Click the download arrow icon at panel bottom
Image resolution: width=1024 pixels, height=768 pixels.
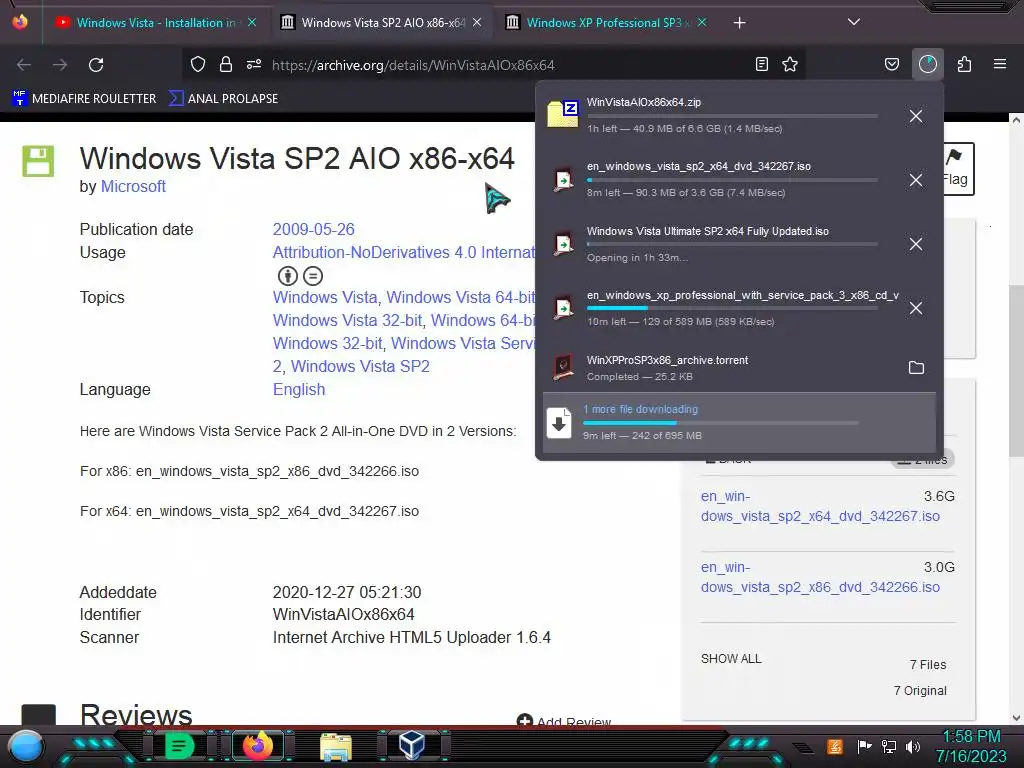click(x=559, y=423)
